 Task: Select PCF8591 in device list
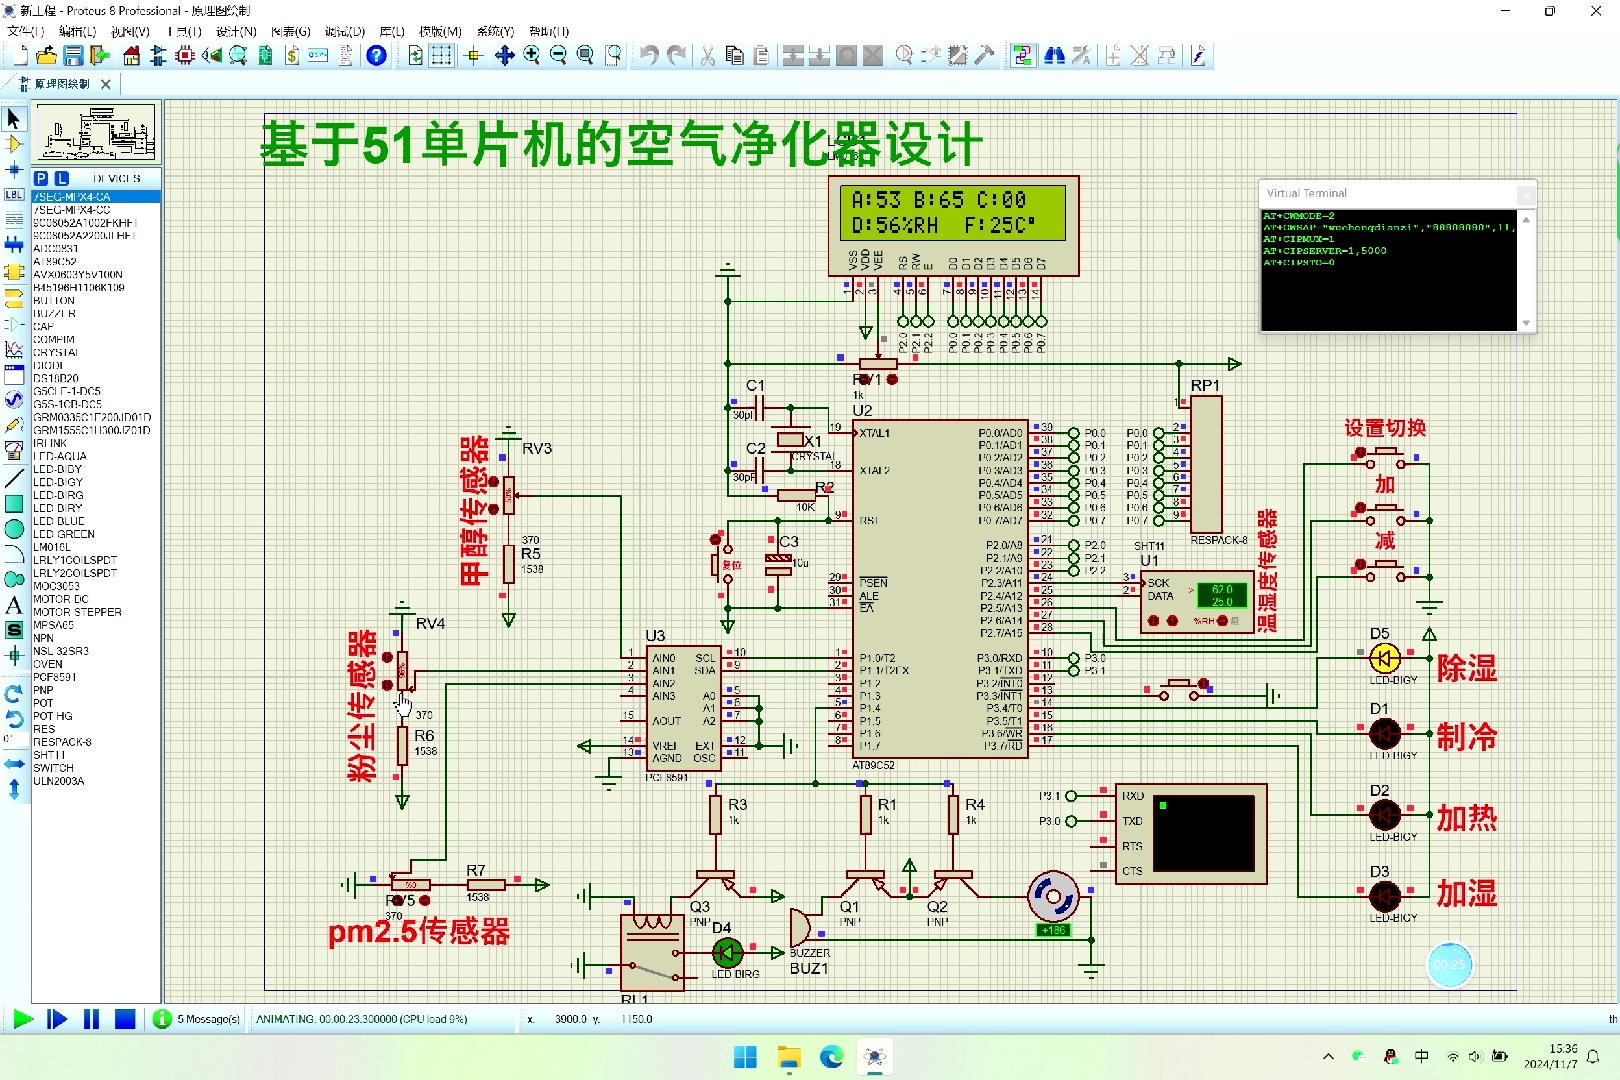(x=95, y=677)
